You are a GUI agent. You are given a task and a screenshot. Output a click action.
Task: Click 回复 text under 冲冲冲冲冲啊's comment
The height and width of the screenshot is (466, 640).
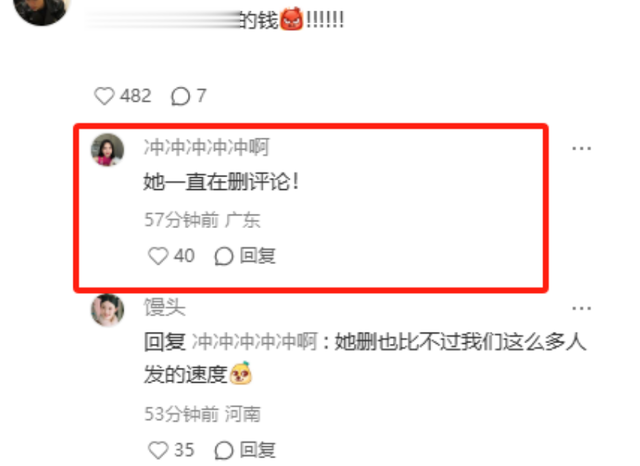[x=258, y=256]
